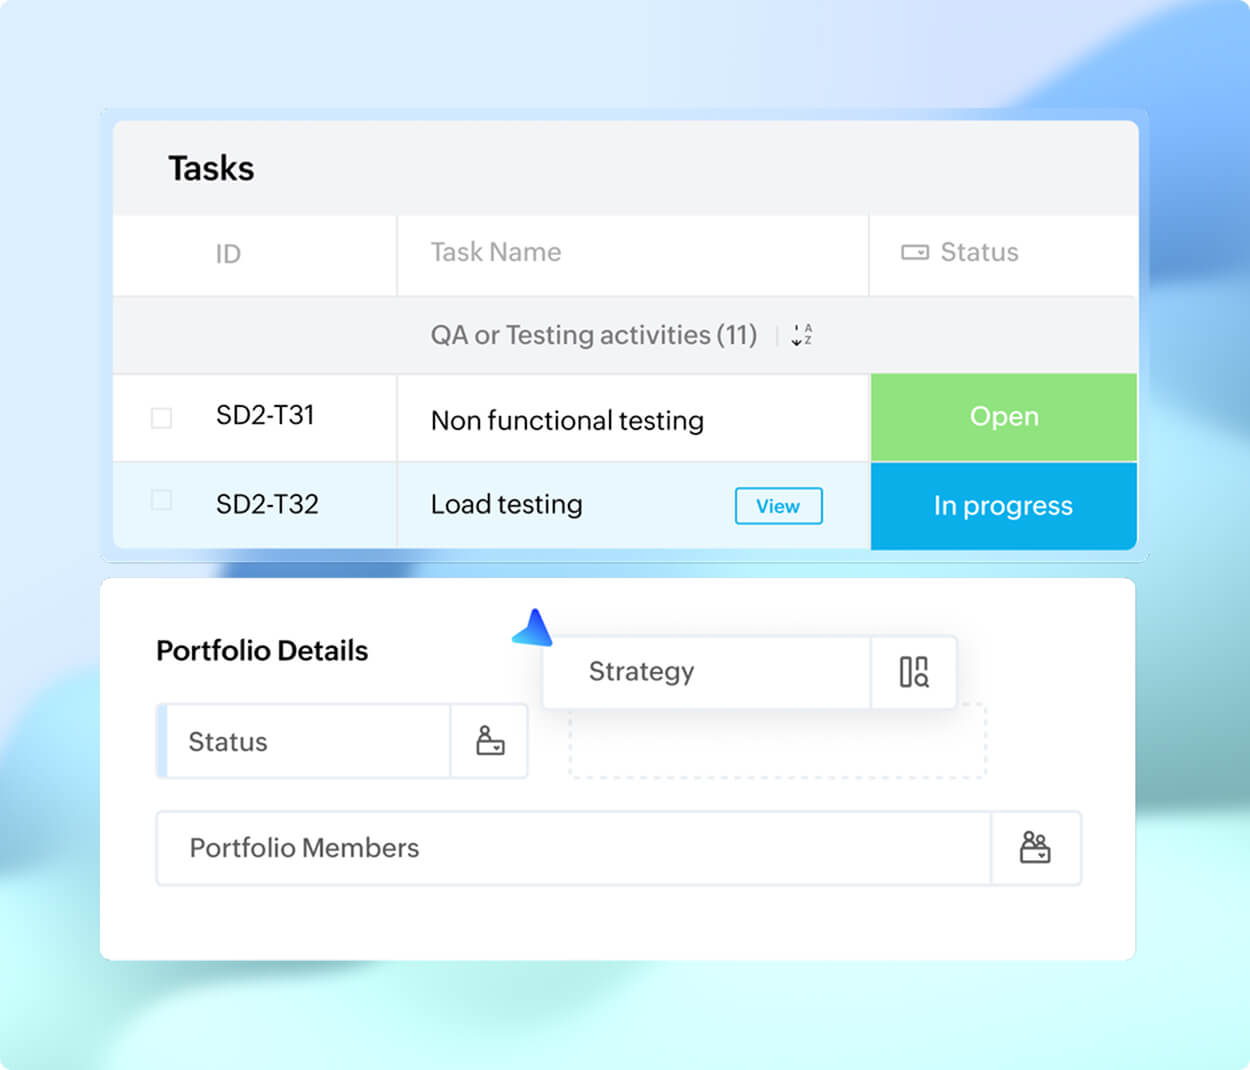Screen dimensions: 1250x1070
Task: Open the Open status dropdown for SD2-T31
Action: (1003, 417)
